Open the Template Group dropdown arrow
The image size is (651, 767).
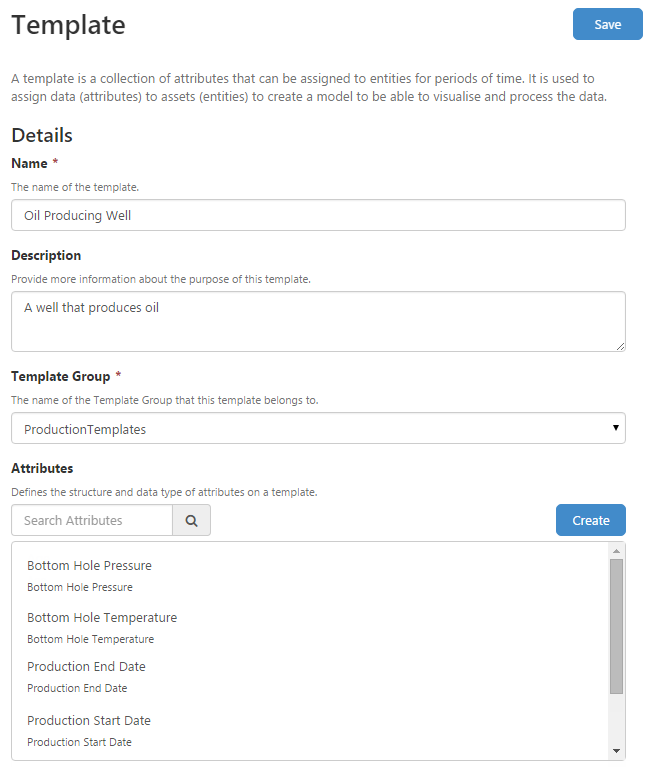(x=614, y=428)
